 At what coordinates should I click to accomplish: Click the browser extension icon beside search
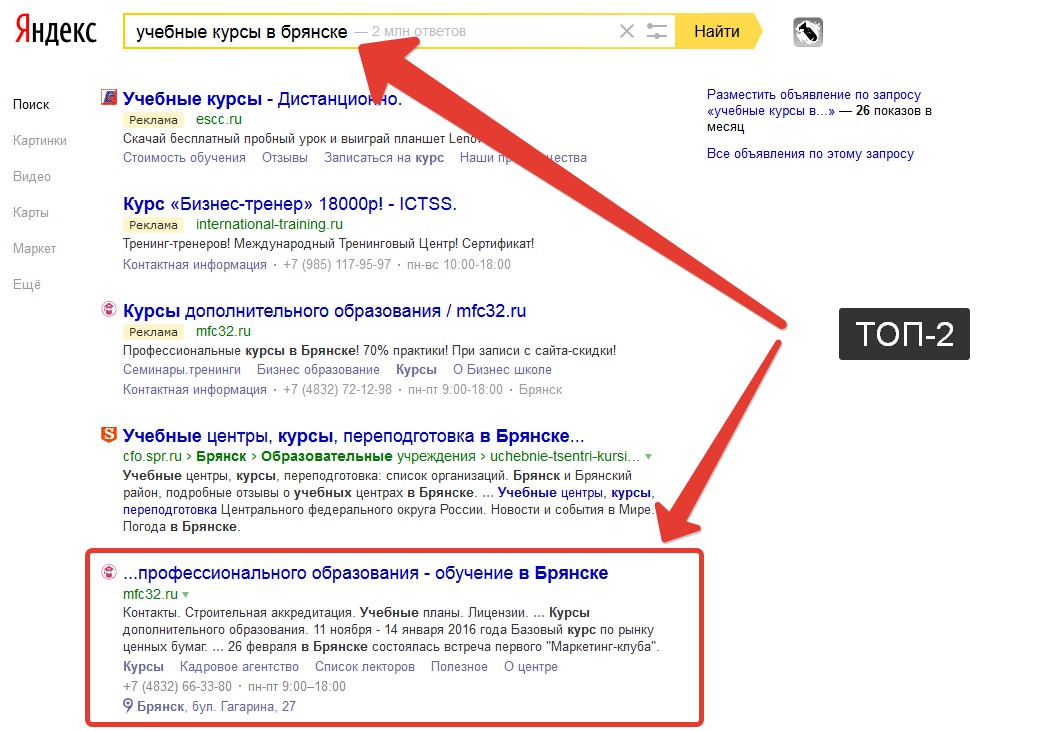coord(808,32)
